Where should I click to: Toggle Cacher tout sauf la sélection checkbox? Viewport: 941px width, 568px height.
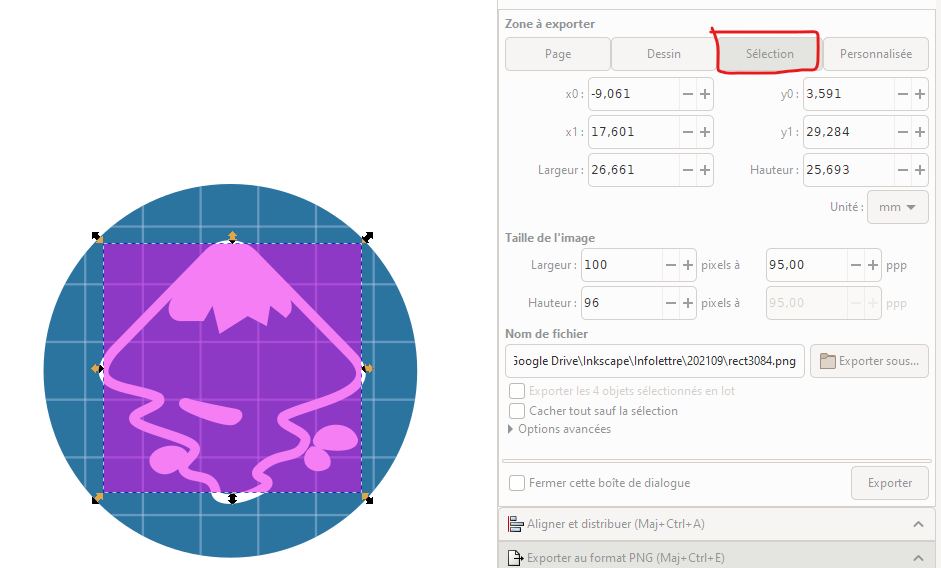pos(517,411)
